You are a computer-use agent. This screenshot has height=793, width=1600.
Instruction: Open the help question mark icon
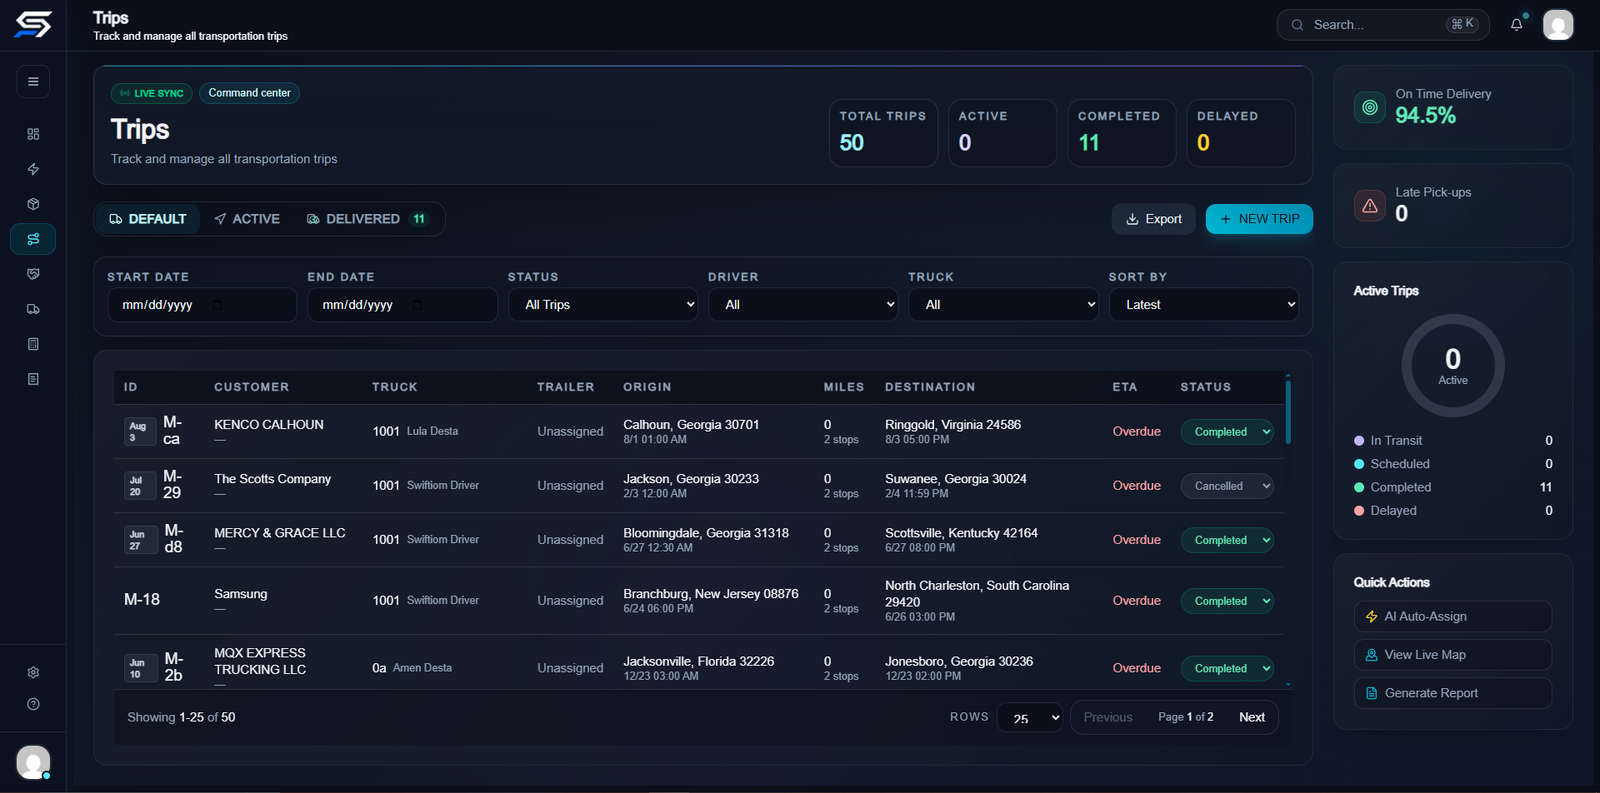tap(33, 704)
